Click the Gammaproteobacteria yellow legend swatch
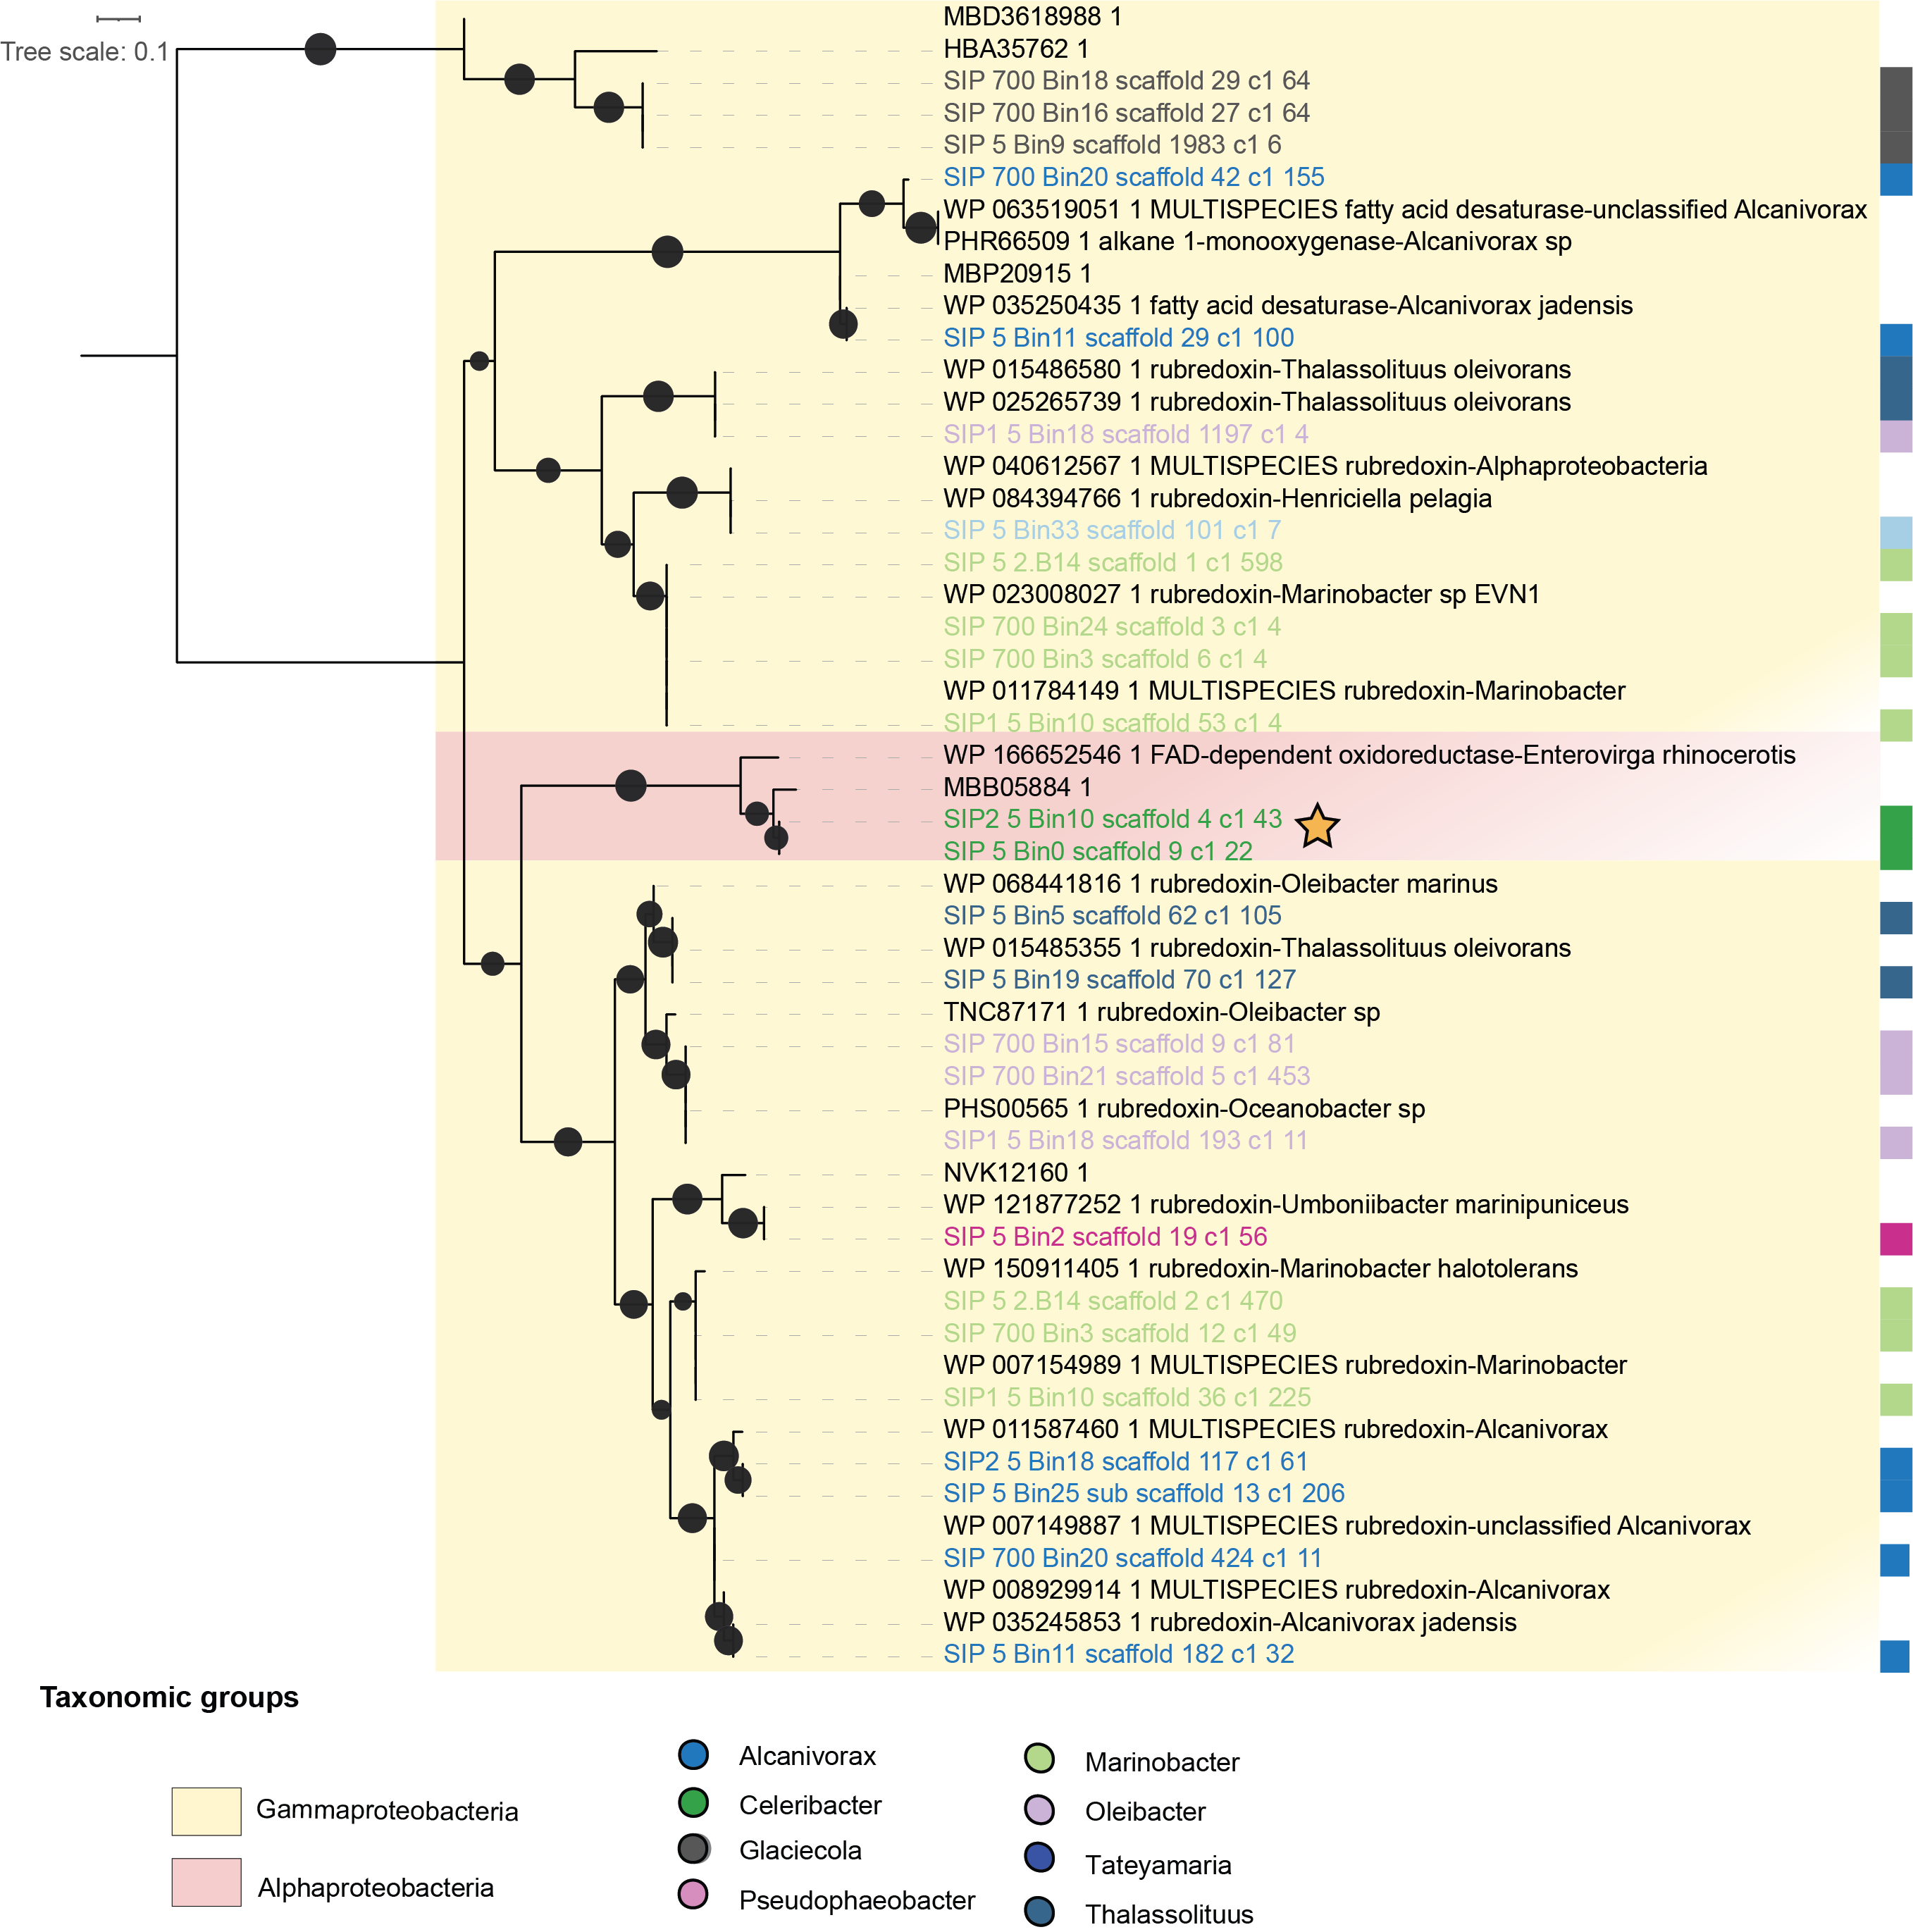This screenshot has width=1913, height=1932. [206, 1811]
